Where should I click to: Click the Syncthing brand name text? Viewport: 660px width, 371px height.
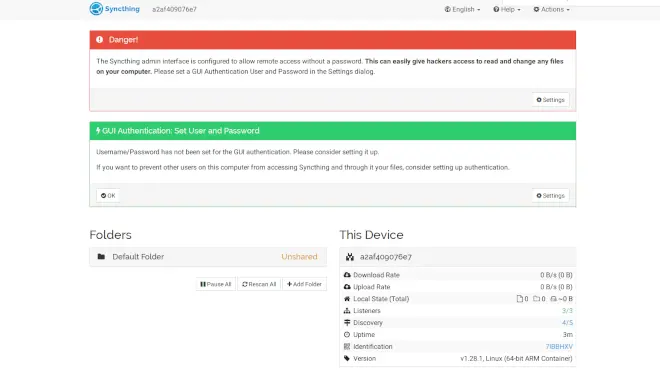[122, 9]
